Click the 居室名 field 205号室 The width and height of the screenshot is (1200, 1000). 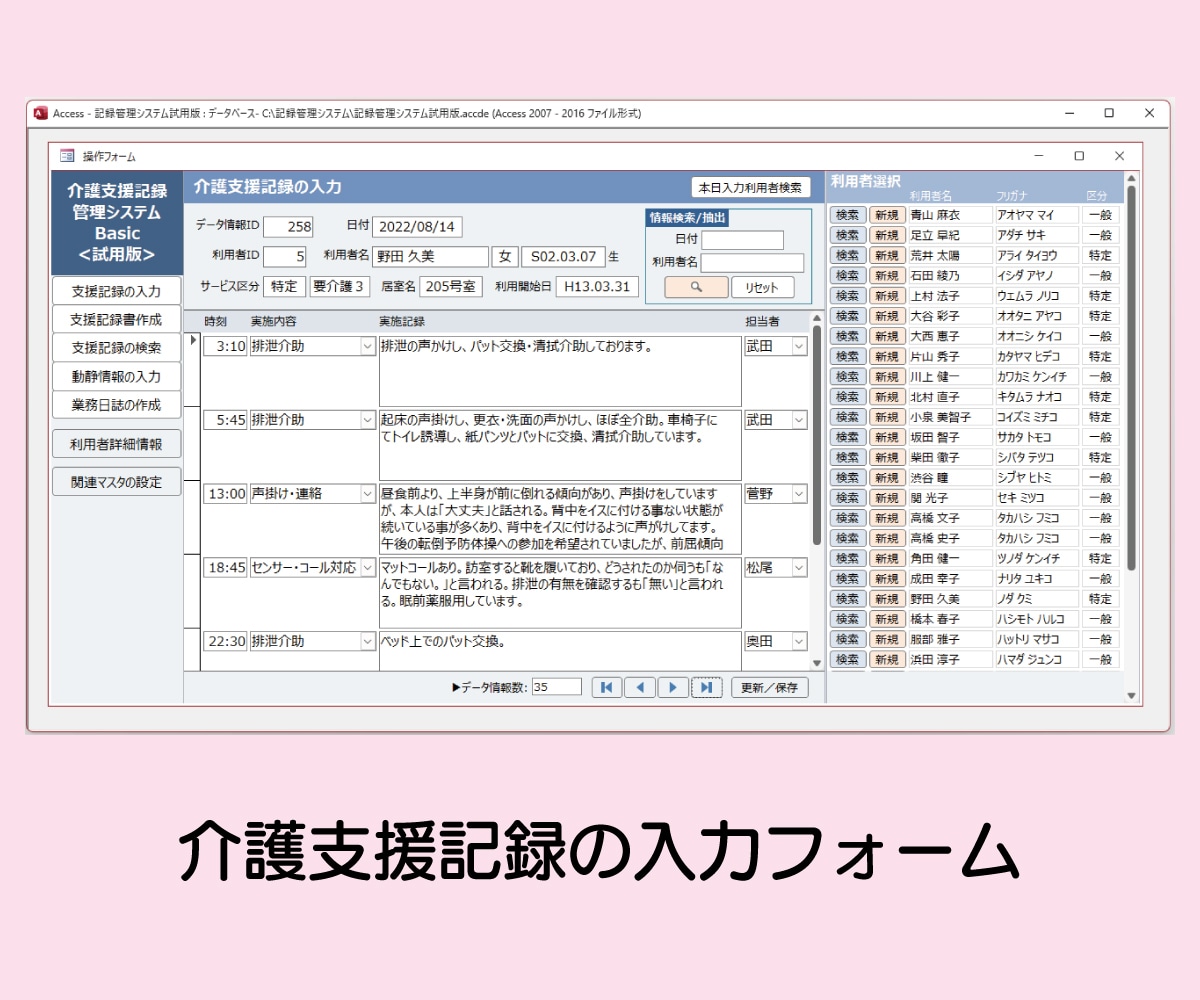[450, 286]
